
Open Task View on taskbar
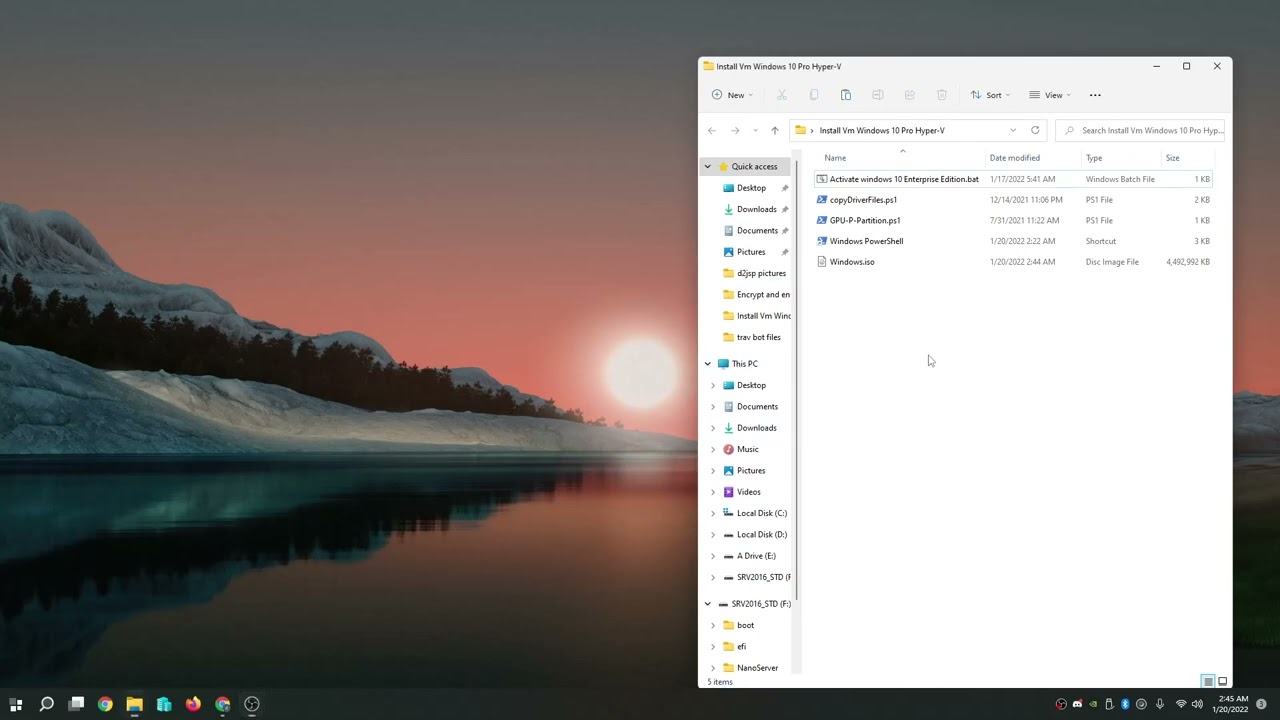pos(76,704)
